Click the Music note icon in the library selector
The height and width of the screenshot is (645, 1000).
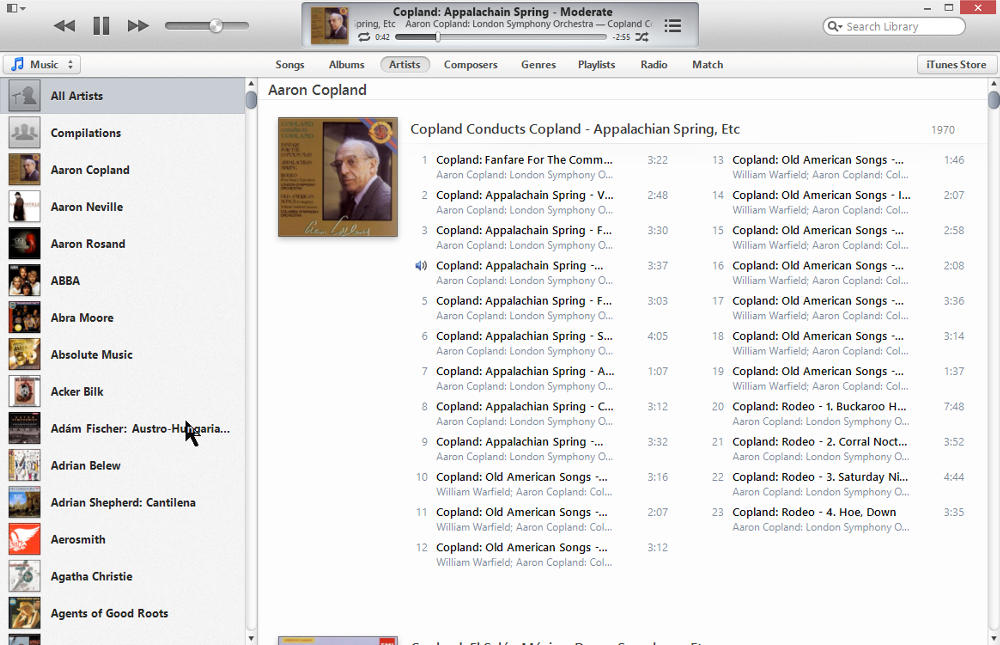[x=17, y=64]
